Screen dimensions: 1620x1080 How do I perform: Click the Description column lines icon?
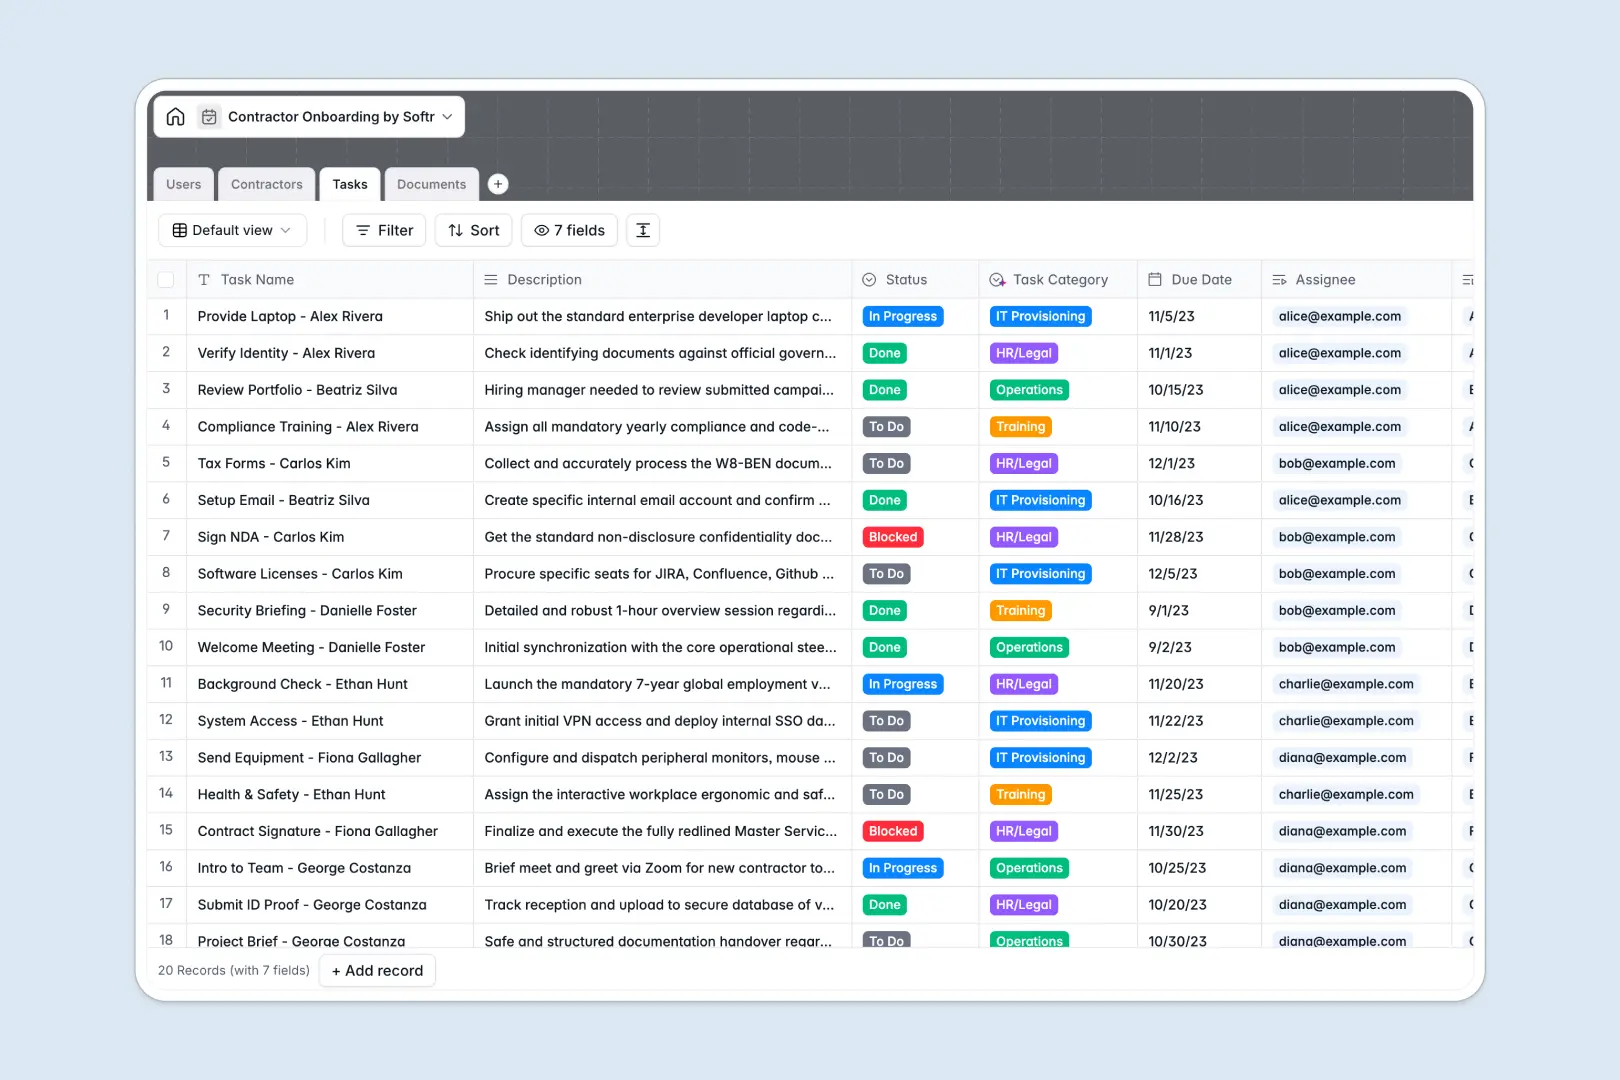point(489,279)
